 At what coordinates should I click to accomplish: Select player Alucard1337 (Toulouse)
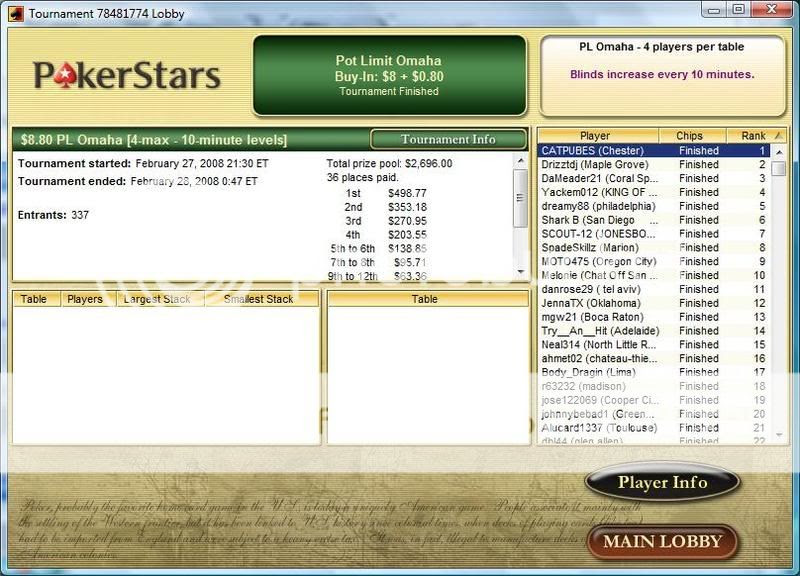click(653, 428)
